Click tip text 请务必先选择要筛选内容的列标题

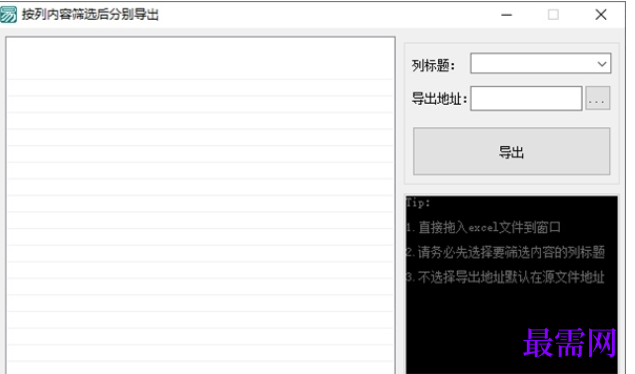pos(511,252)
